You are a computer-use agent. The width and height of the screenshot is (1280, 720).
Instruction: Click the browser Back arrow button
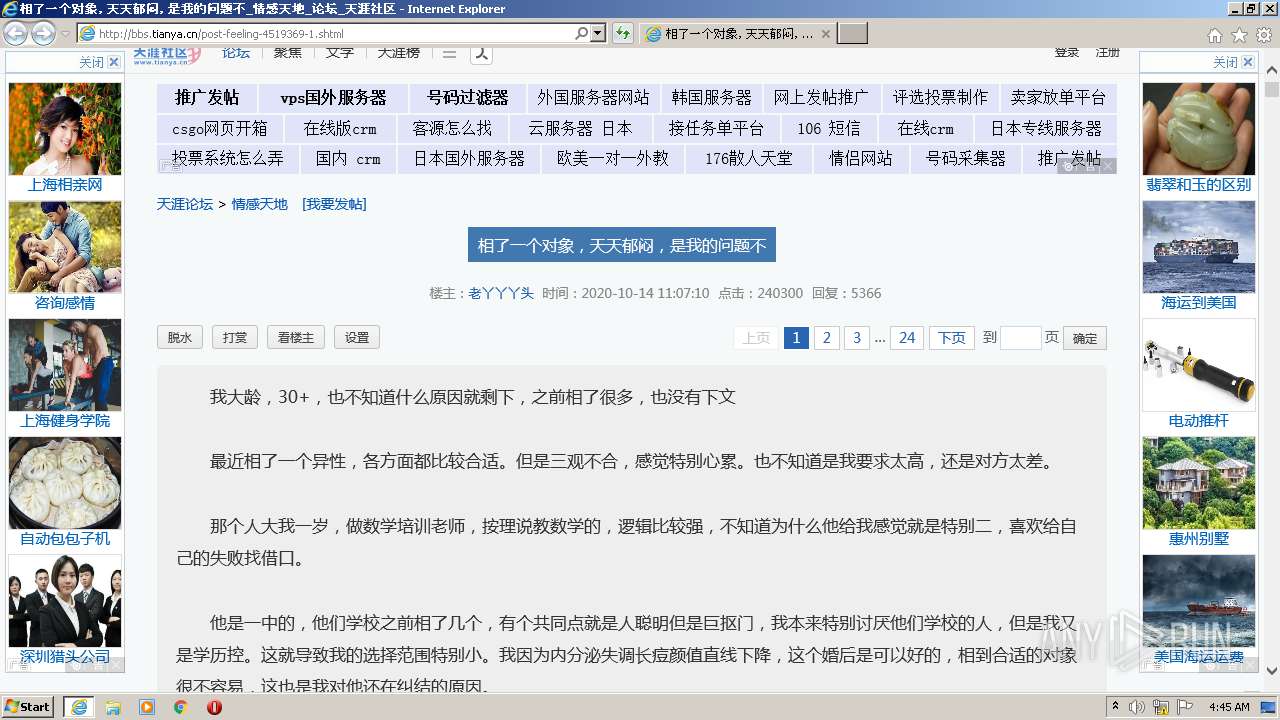point(15,33)
